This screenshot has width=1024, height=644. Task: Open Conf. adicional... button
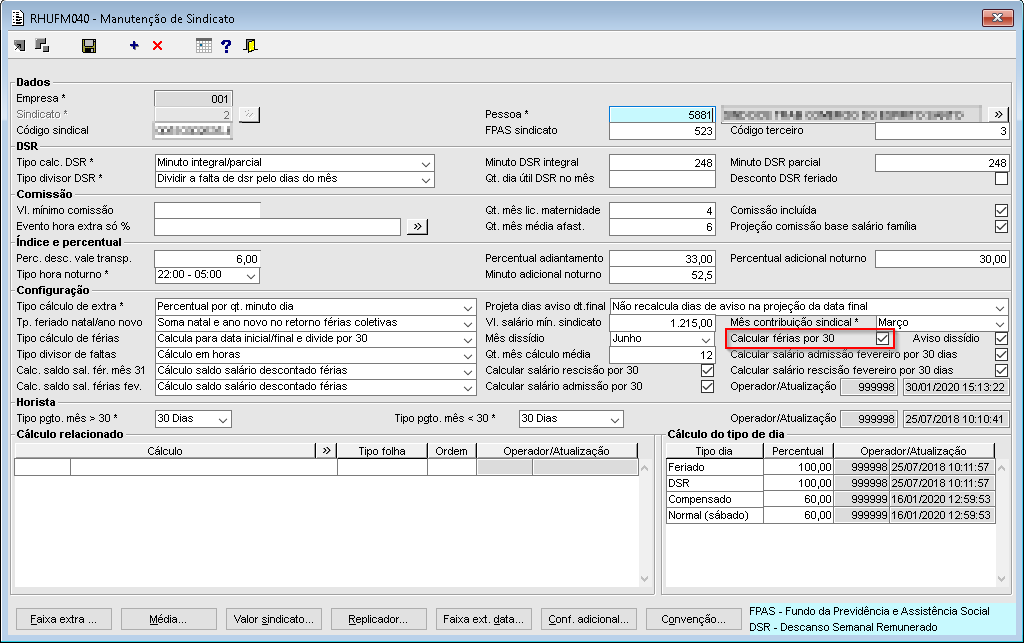588,619
